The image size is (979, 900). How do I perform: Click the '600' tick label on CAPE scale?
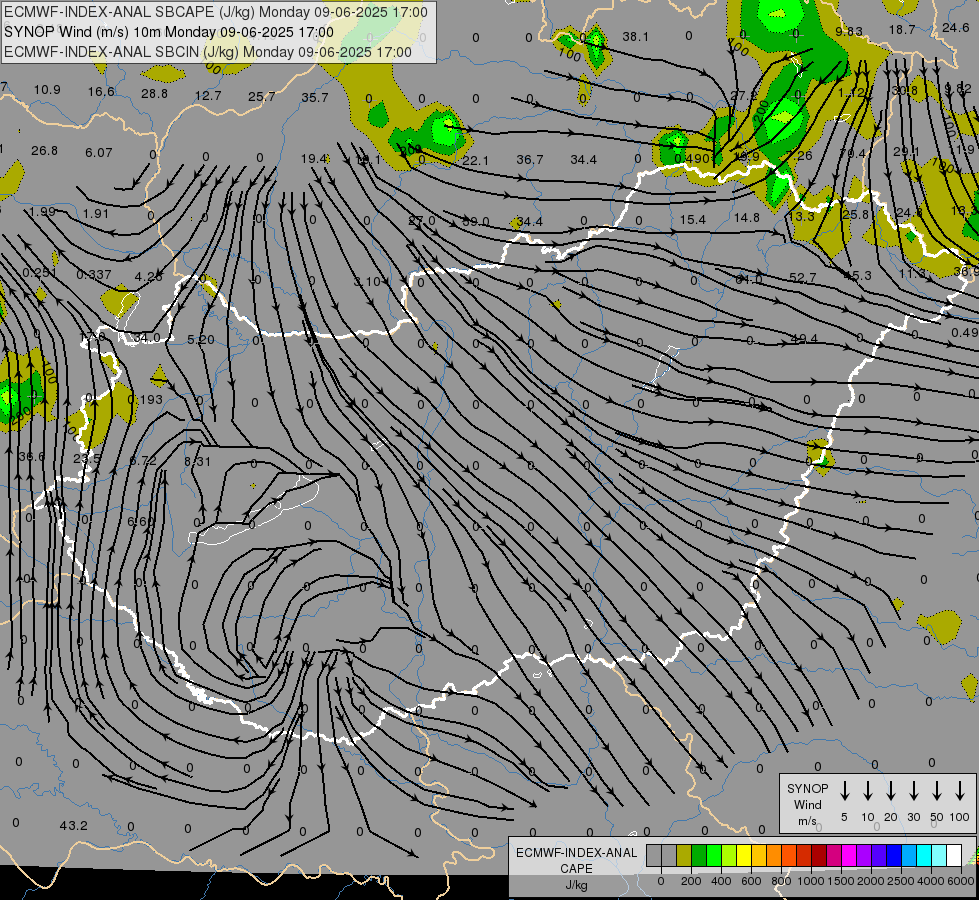[751, 881]
